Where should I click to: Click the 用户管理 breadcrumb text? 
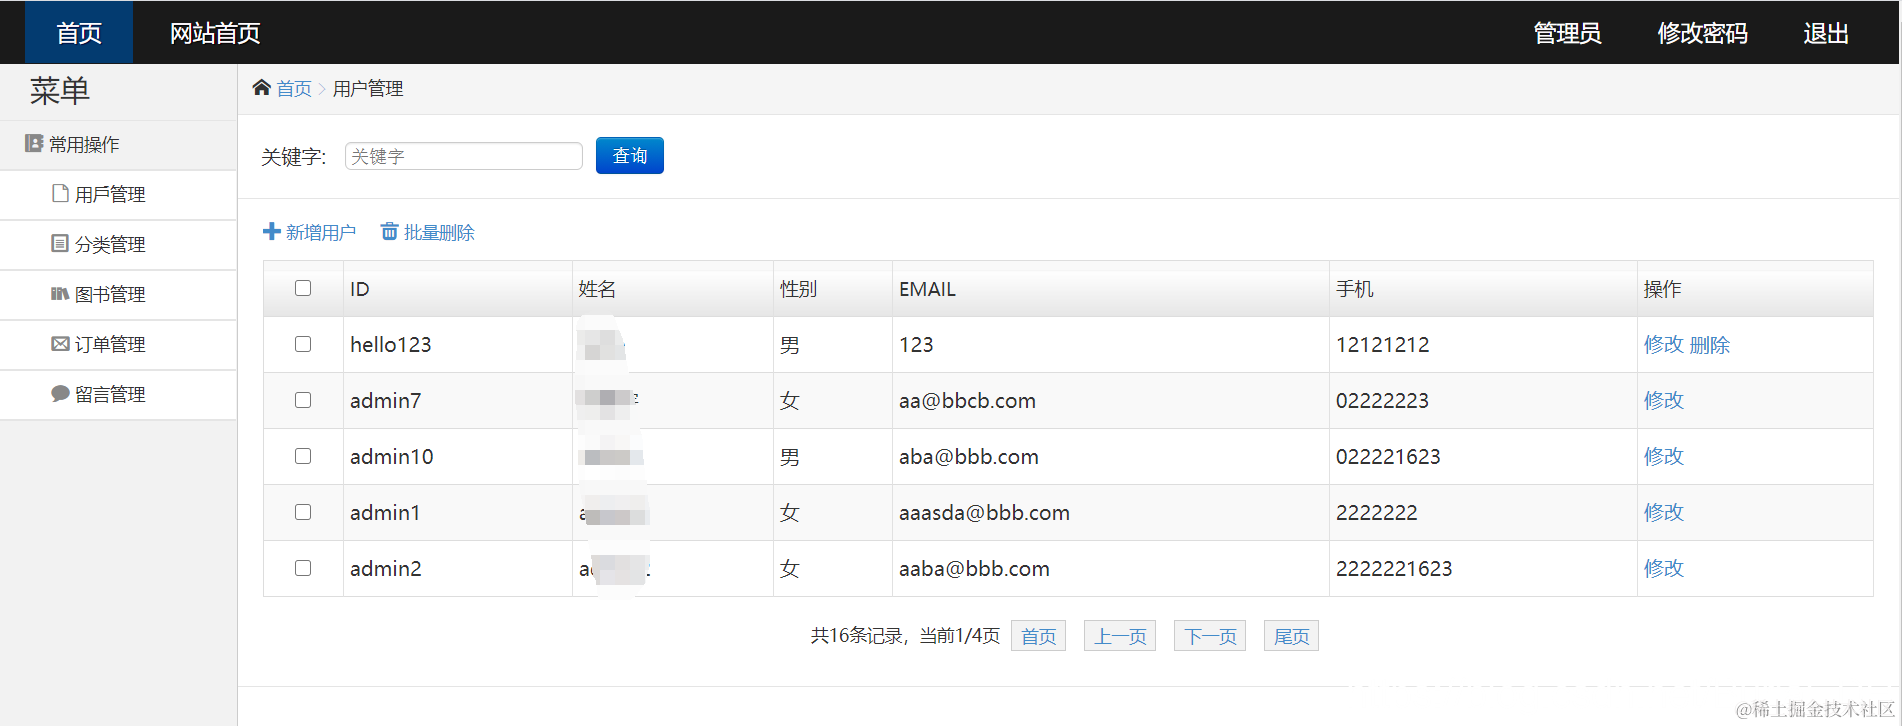(x=368, y=89)
